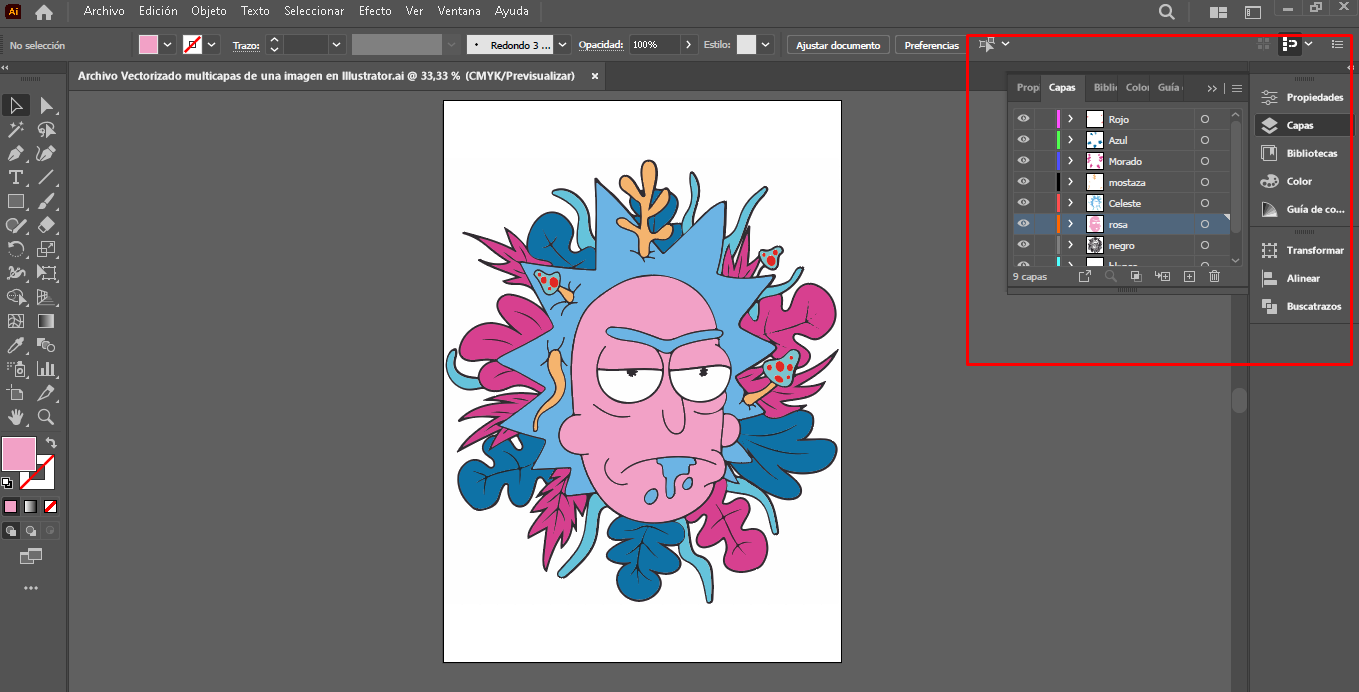
Task: Expand the negro layer contents
Action: coord(1071,245)
